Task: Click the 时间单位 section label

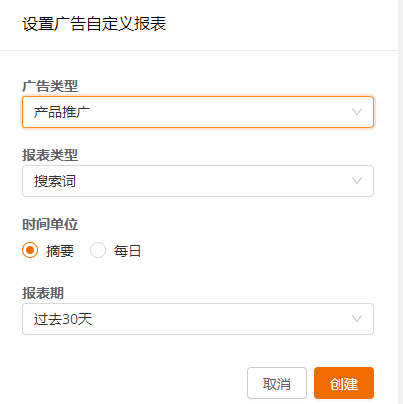Action: [x=50, y=224]
